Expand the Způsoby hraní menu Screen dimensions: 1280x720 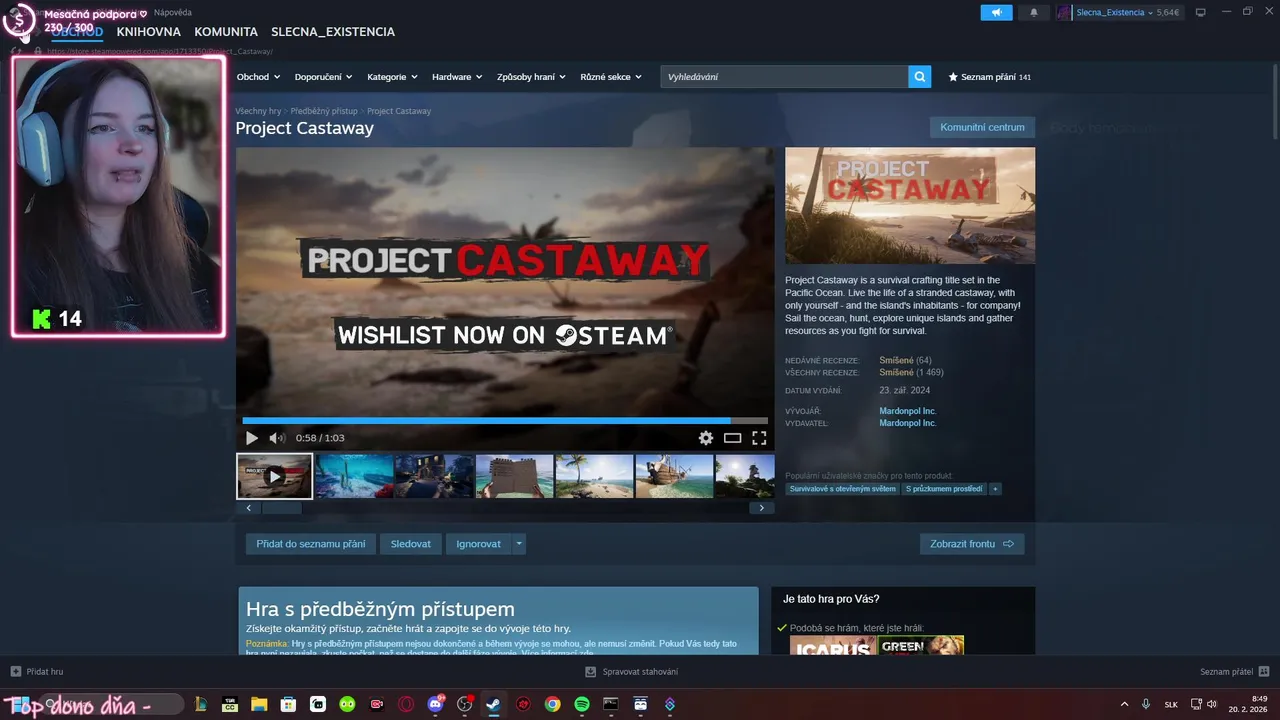pyautogui.click(x=531, y=77)
